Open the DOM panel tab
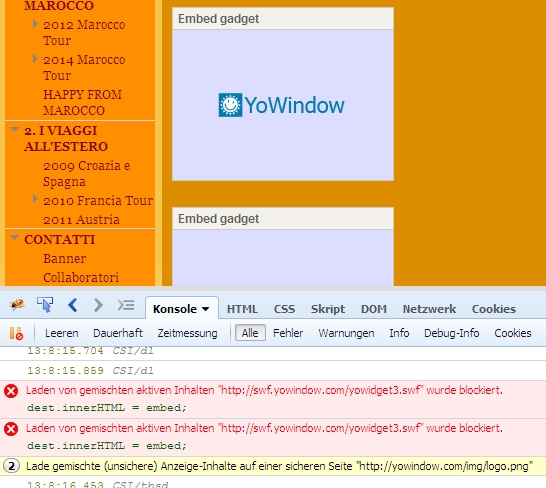Image resolution: width=546 pixels, height=488 pixels. (x=374, y=309)
